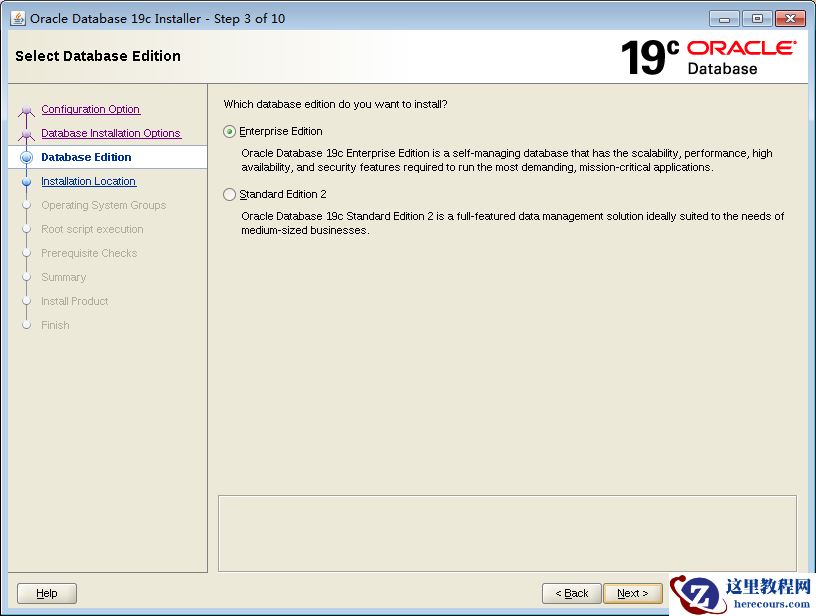Click the Install Product step text

(74, 301)
